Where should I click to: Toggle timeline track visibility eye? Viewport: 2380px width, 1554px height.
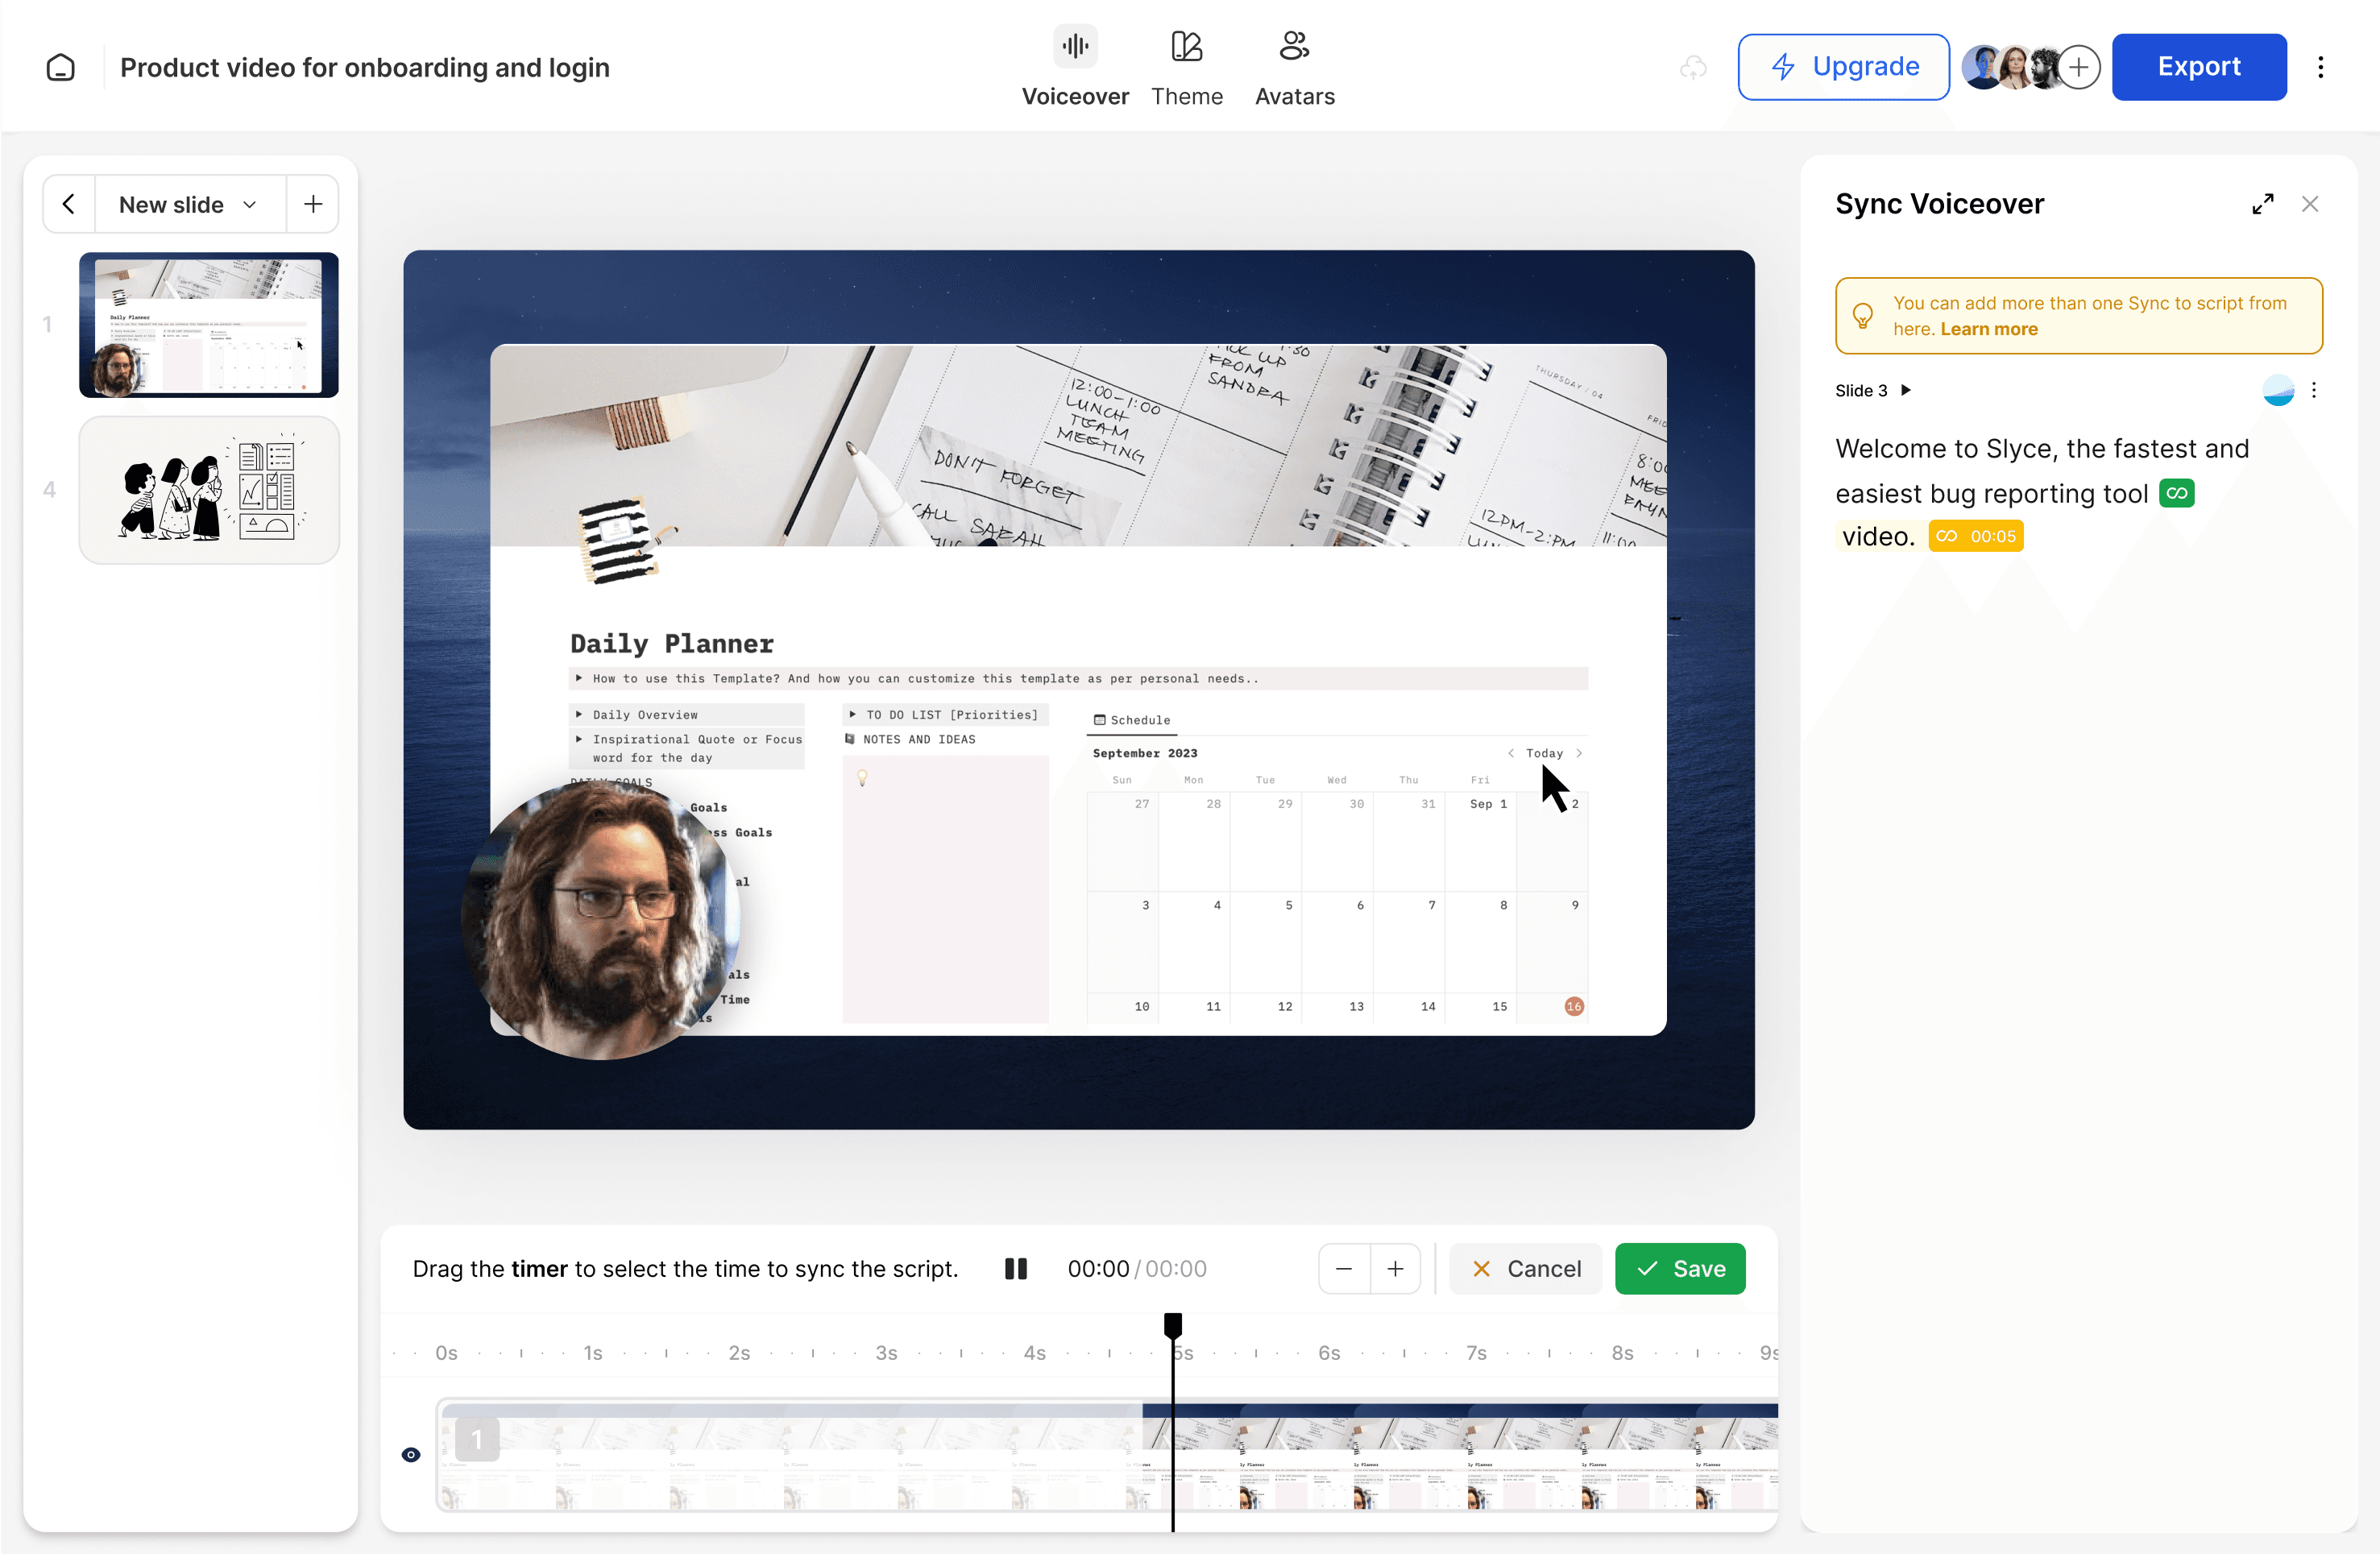pyautogui.click(x=411, y=1454)
